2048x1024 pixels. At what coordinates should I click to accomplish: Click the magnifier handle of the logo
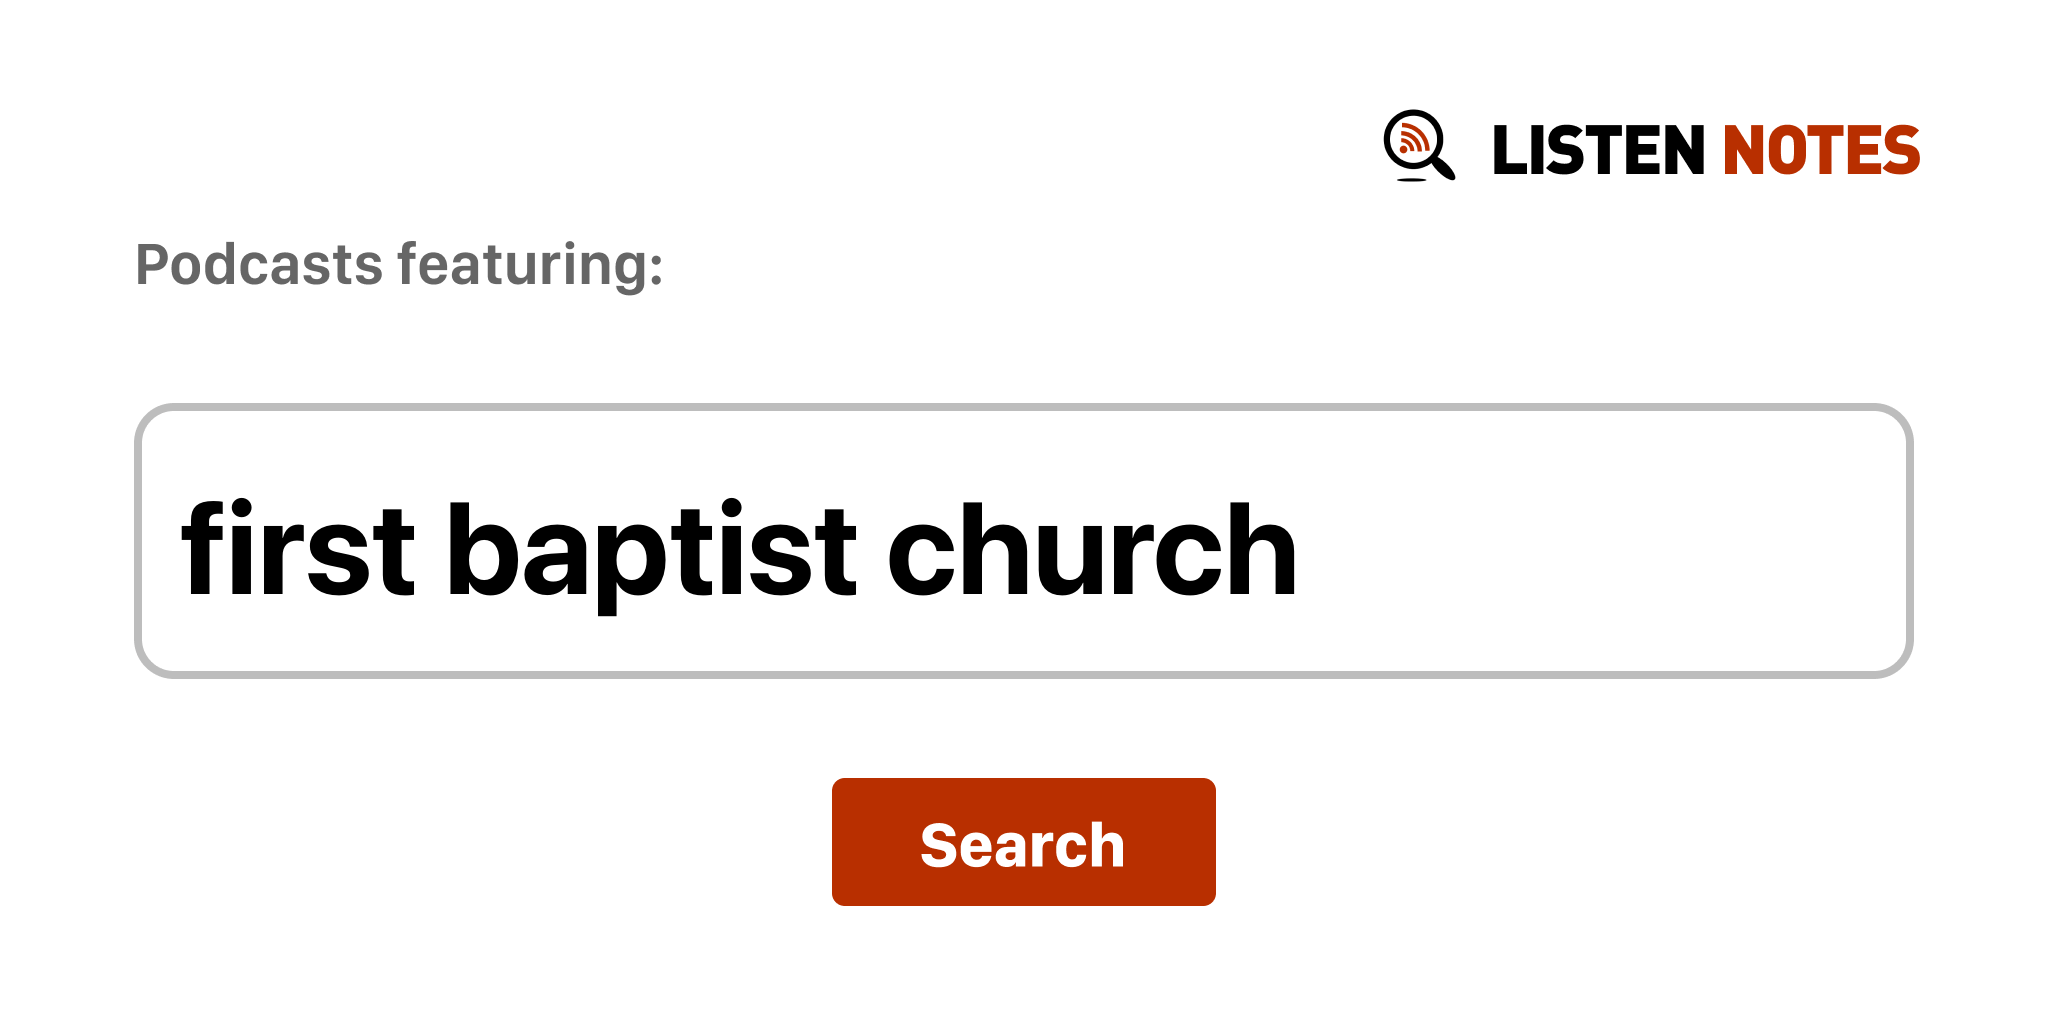click(1444, 167)
